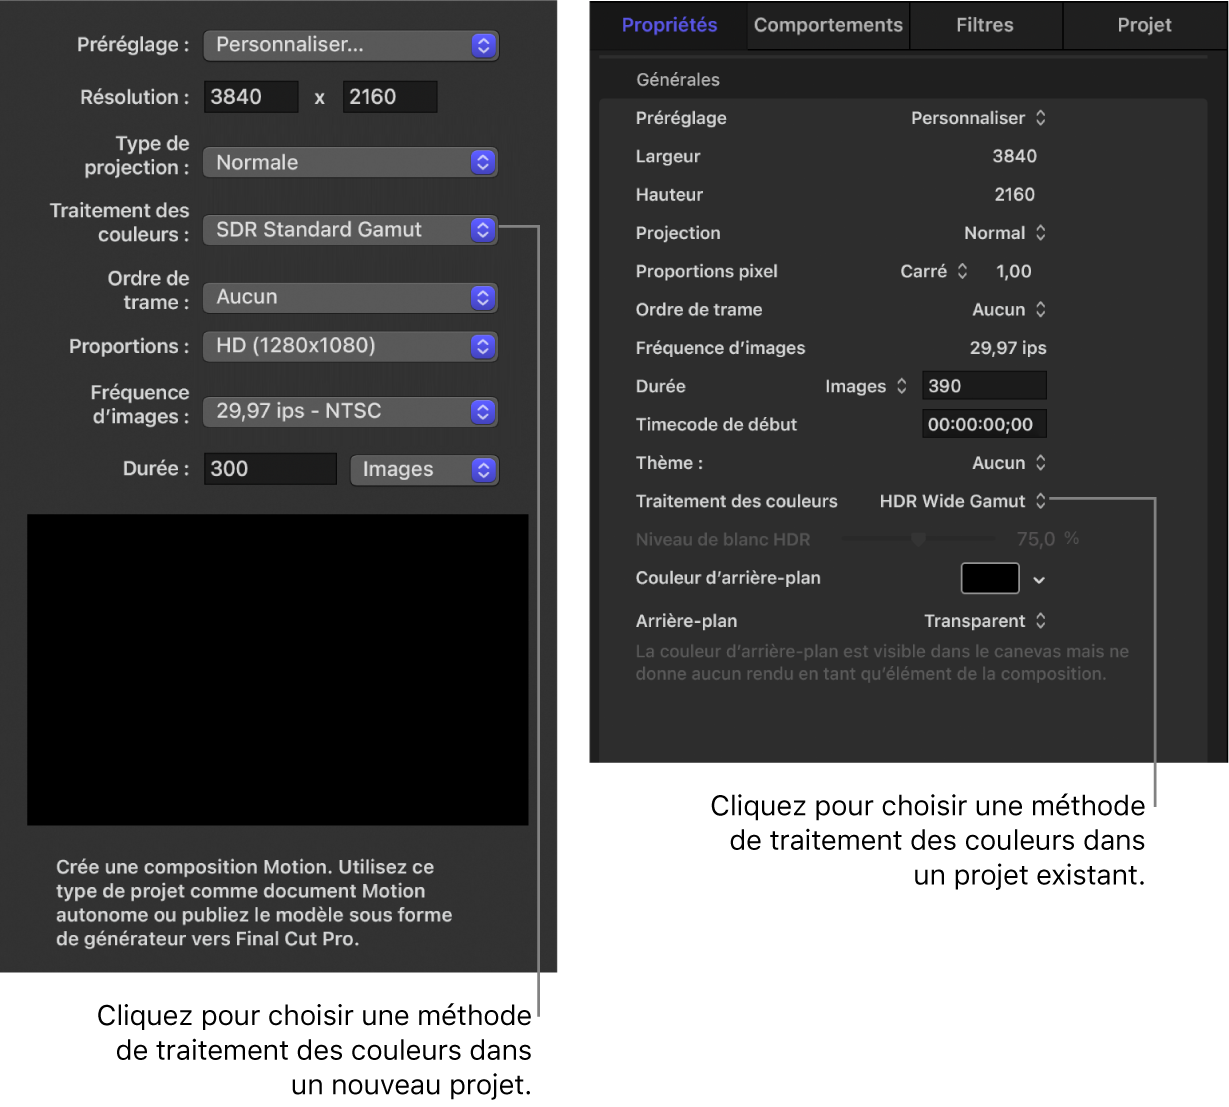Screen dimensions: 1229x1107
Task: Open the Projection popup set to Normal
Action: tap(1004, 233)
